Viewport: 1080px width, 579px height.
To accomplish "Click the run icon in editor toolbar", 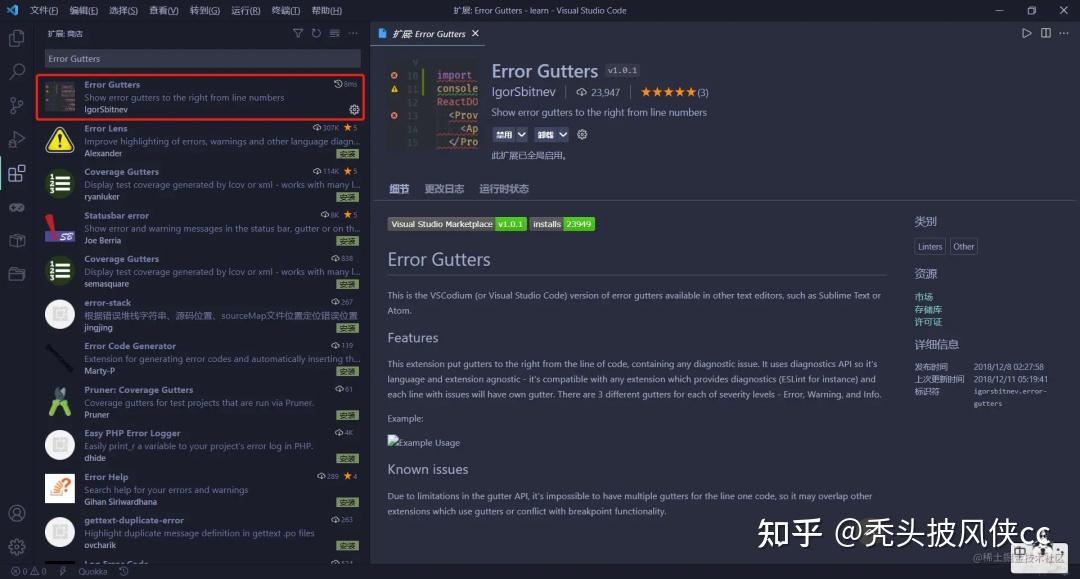I will click(x=1026, y=33).
